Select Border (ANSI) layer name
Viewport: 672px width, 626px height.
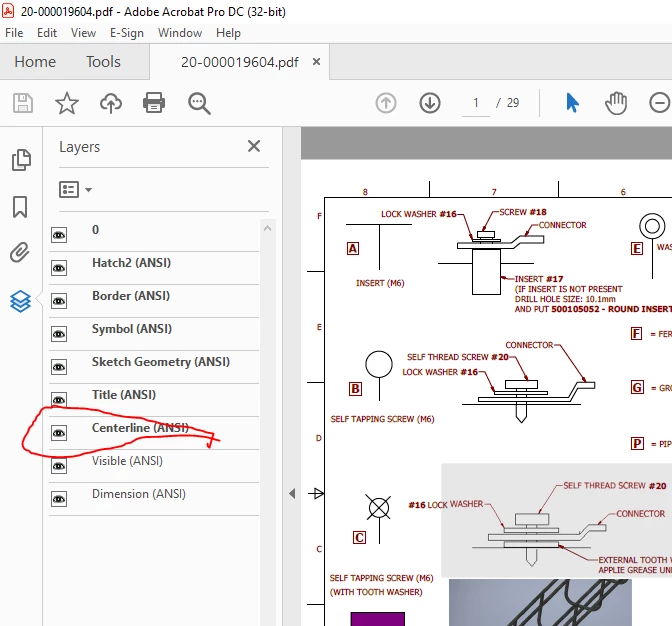[131, 296]
